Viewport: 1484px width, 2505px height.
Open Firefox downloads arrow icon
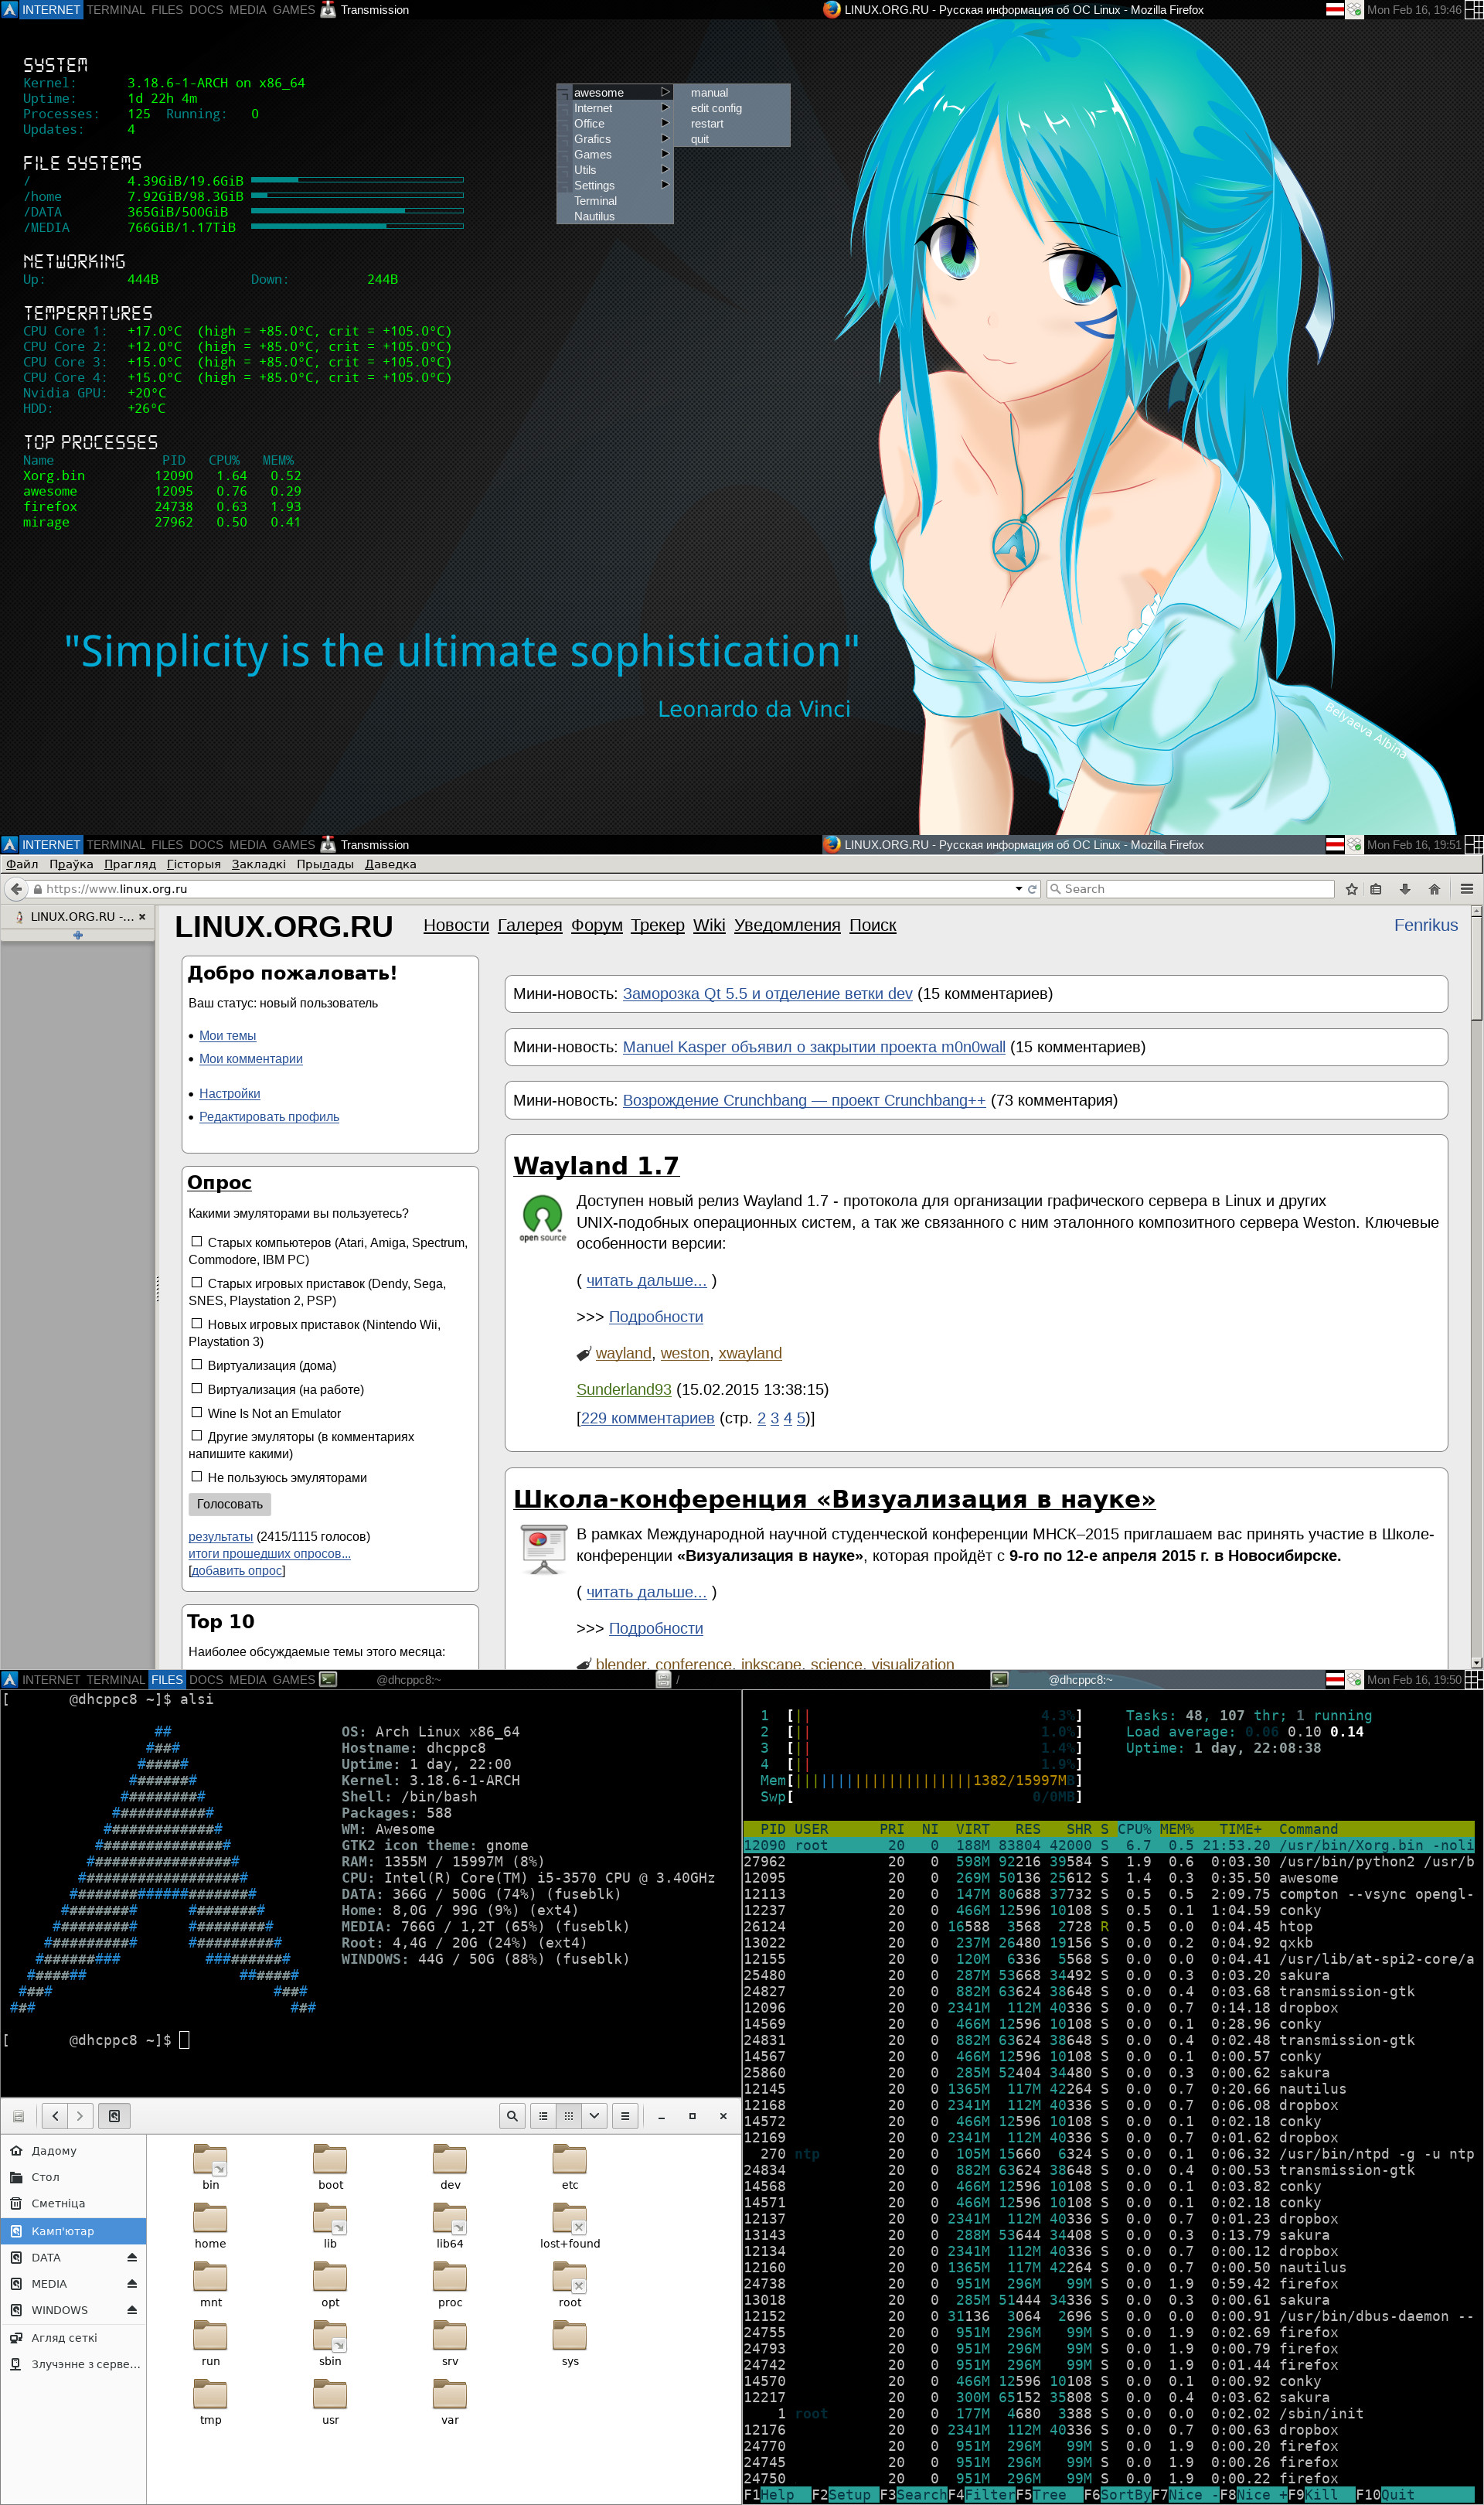tap(1405, 888)
